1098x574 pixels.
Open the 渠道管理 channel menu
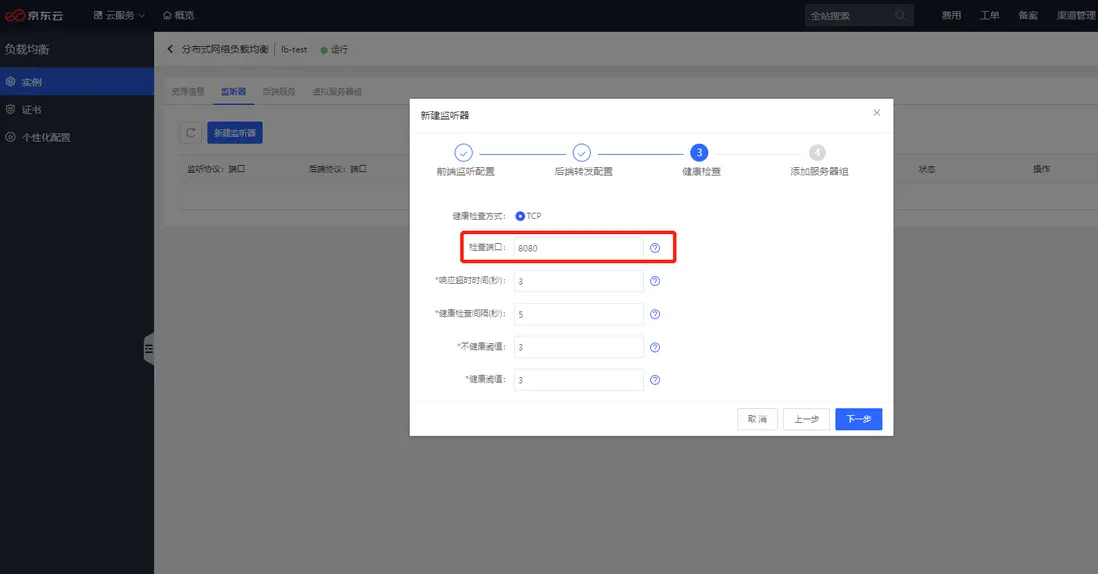coord(1076,15)
